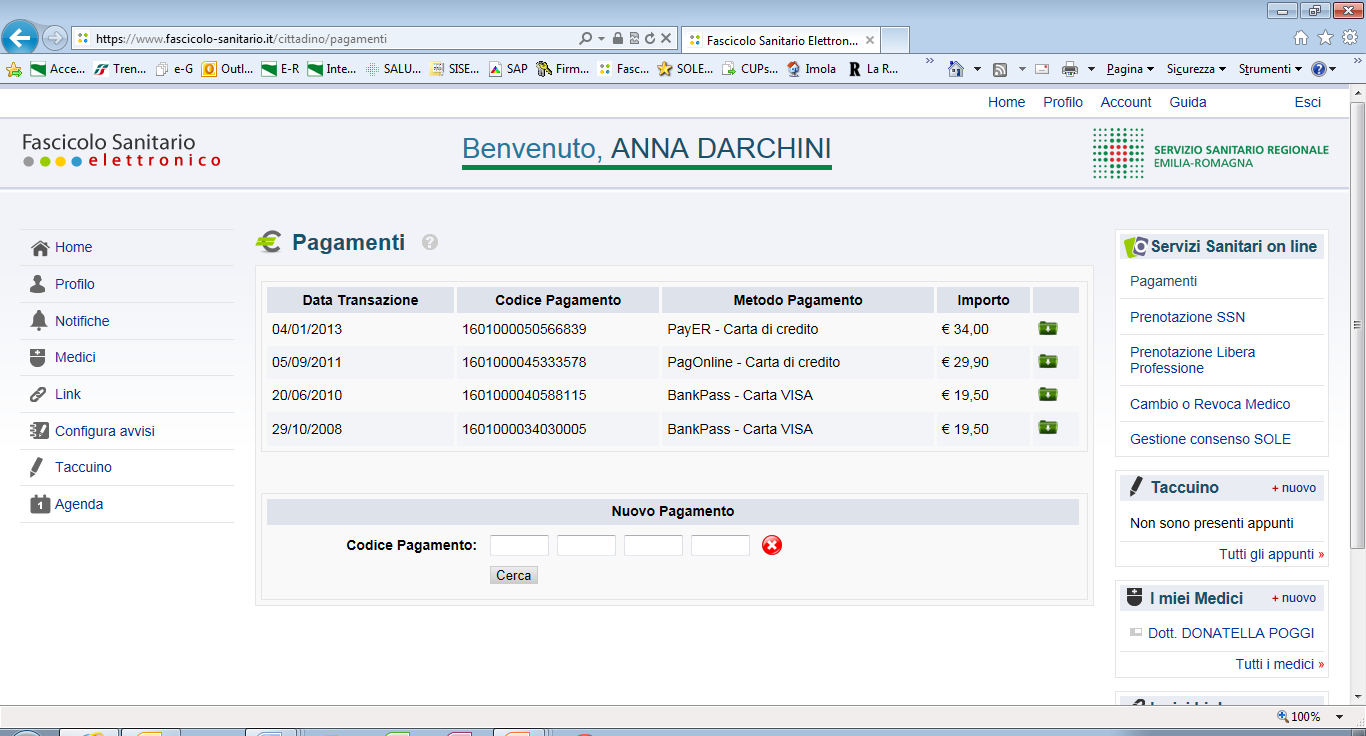Expand home page dropdown arrow in command bar
Viewport: 1366px width, 736px height.
pyautogui.click(x=978, y=69)
